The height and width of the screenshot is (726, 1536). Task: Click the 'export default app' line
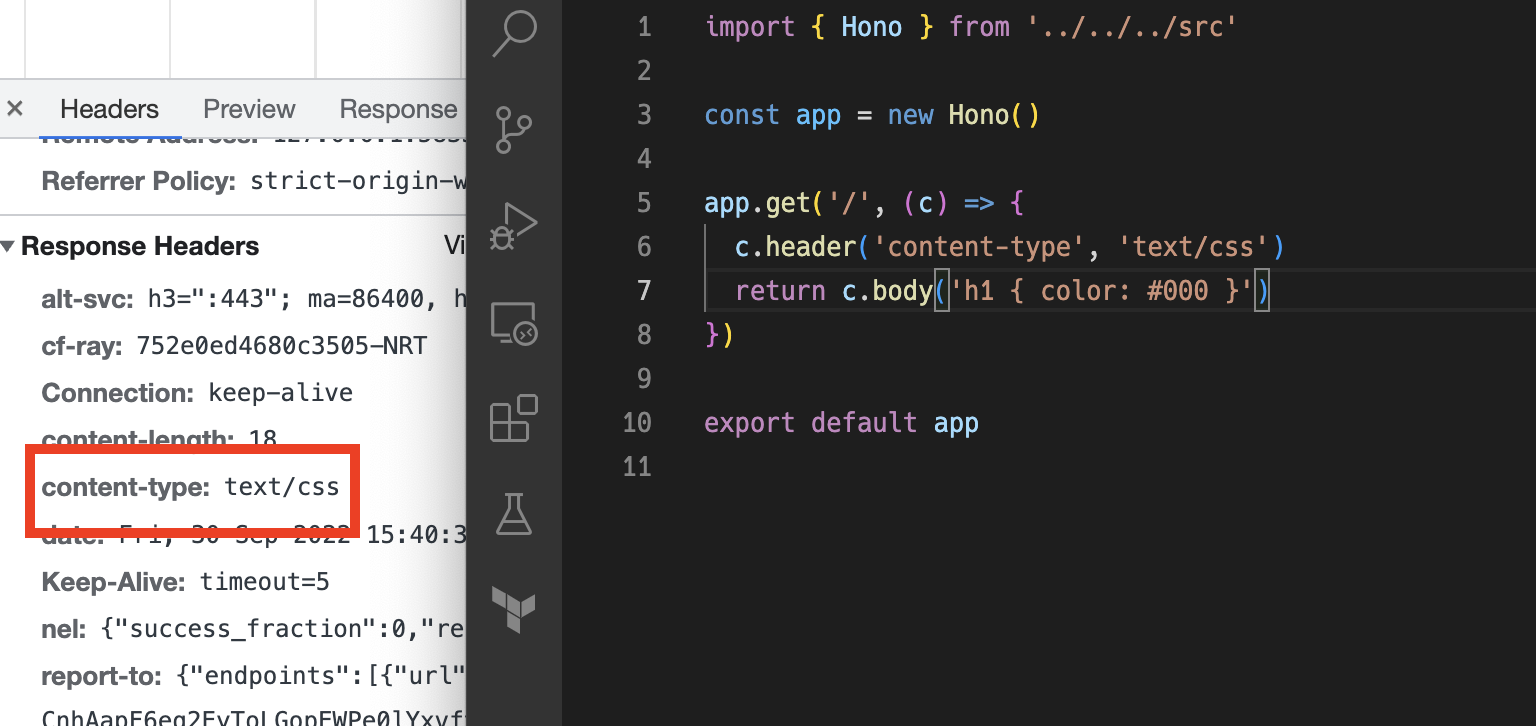(841, 423)
